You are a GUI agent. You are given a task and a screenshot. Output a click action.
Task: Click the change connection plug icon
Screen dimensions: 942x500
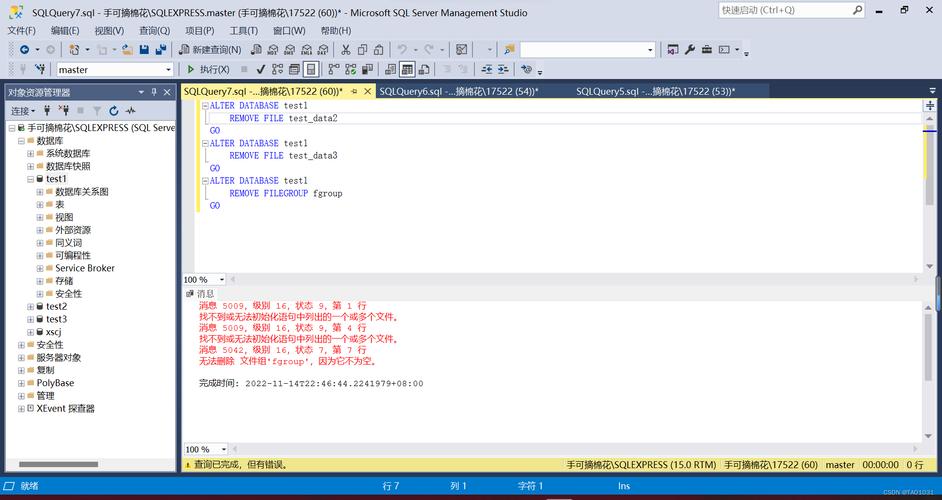[40, 70]
